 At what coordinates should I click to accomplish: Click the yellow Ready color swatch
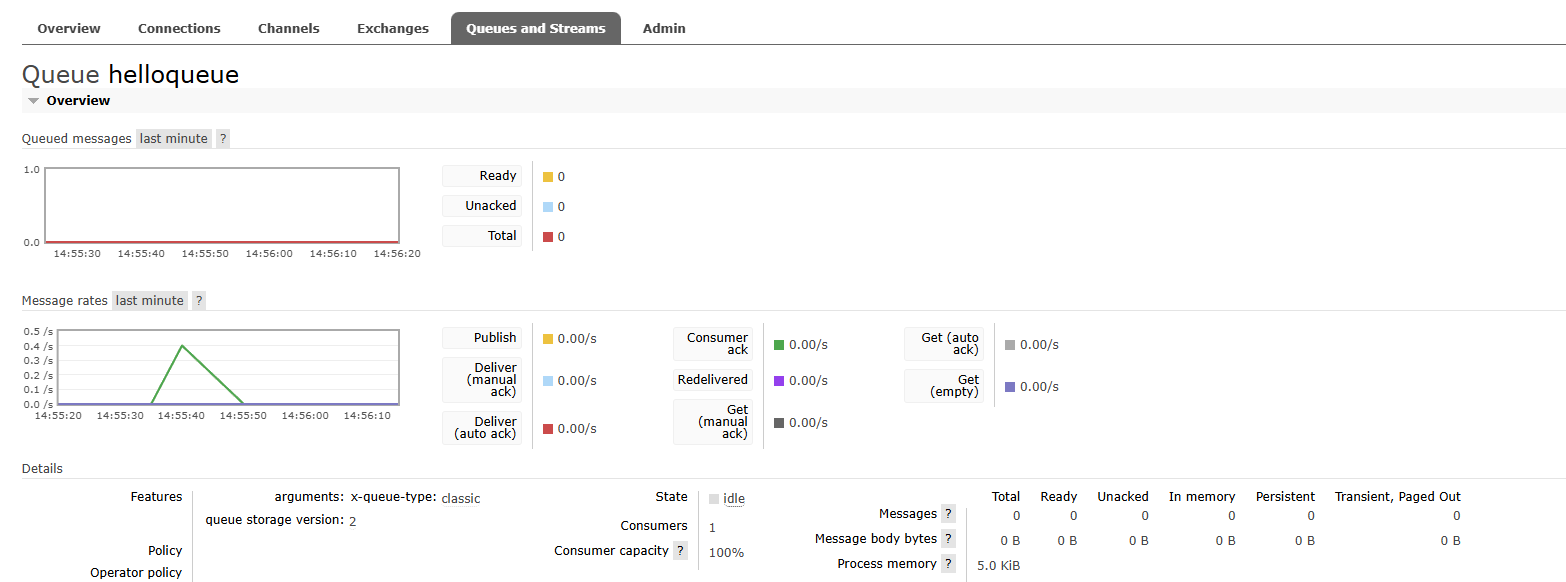pyautogui.click(x=548, y=177)
